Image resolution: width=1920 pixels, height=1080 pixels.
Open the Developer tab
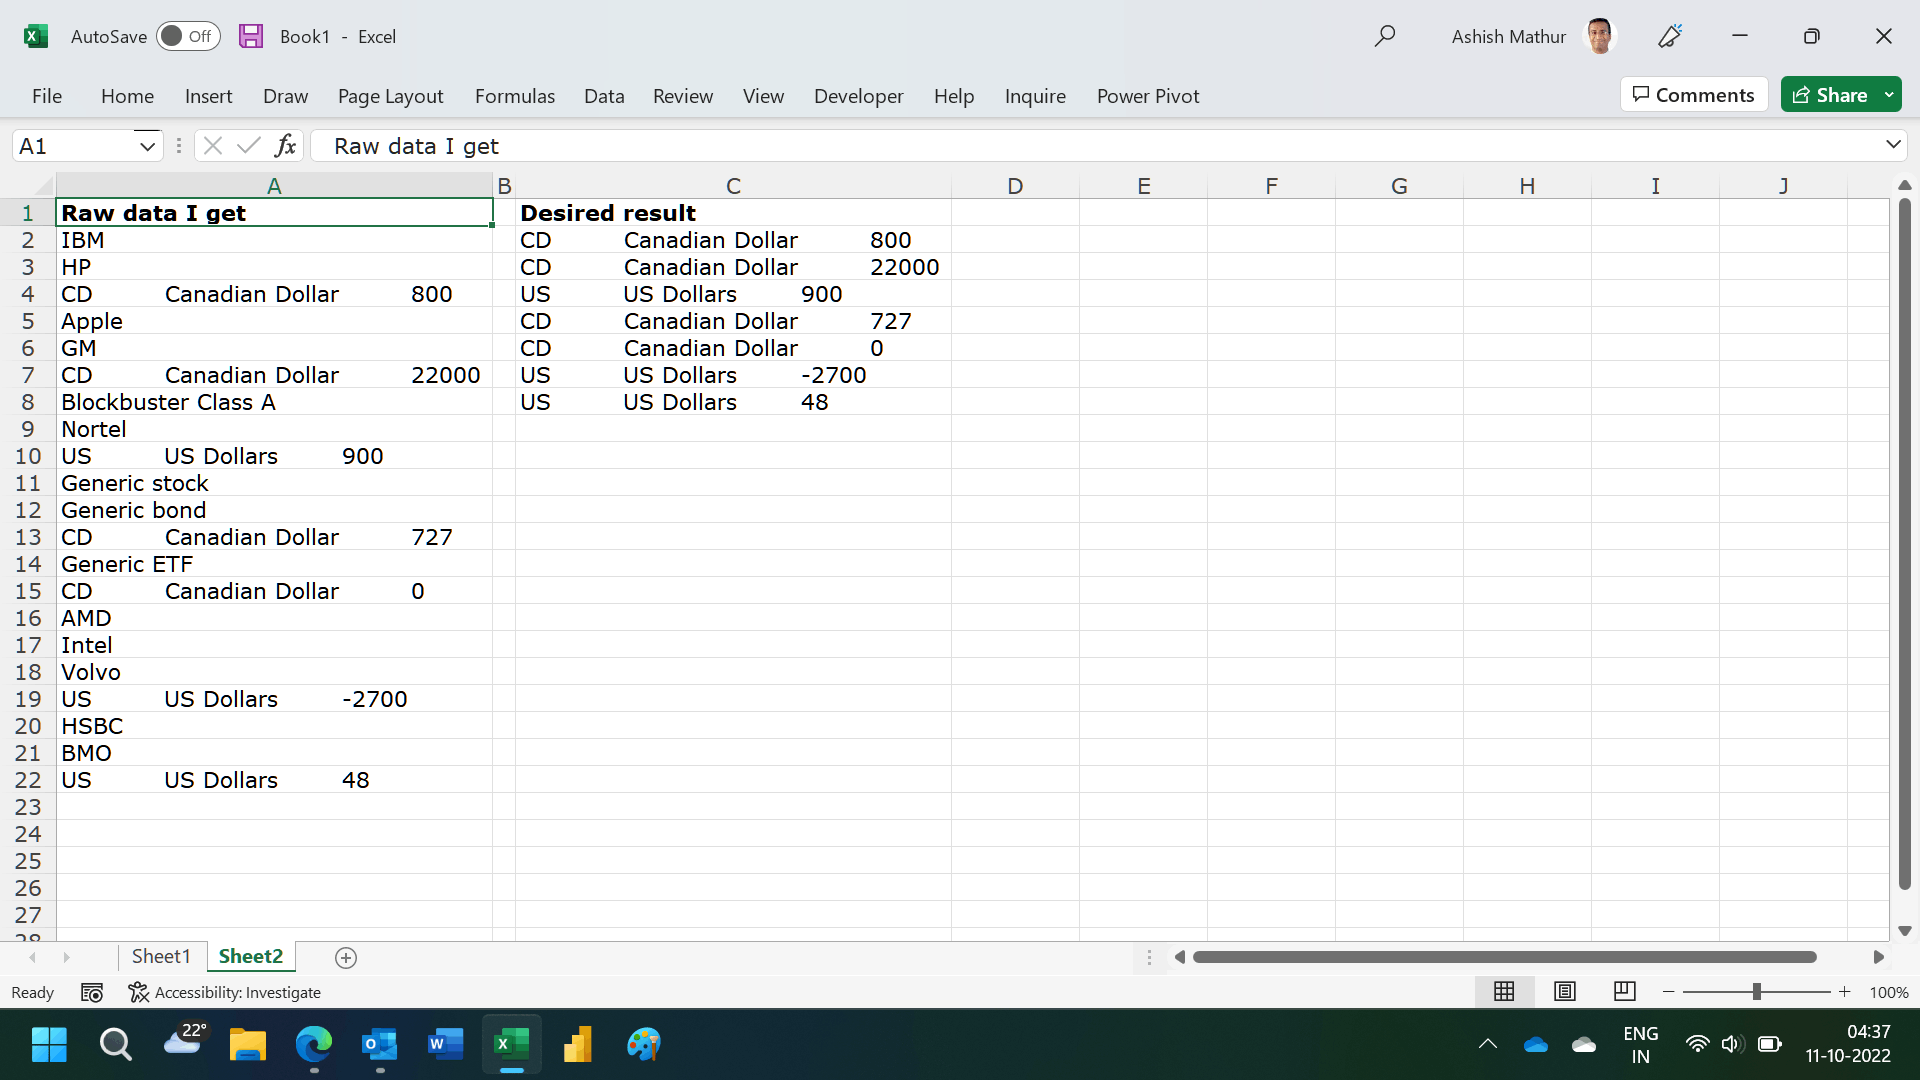pos(858,96)
